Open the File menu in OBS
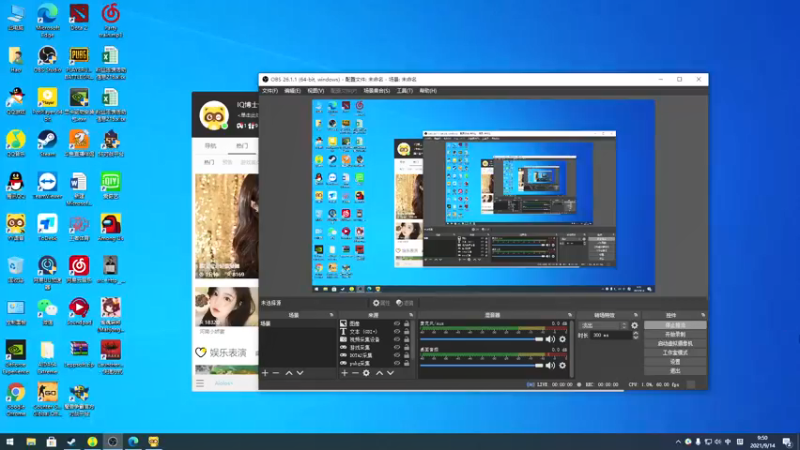 pyautogui.click(x=270, y=91)
